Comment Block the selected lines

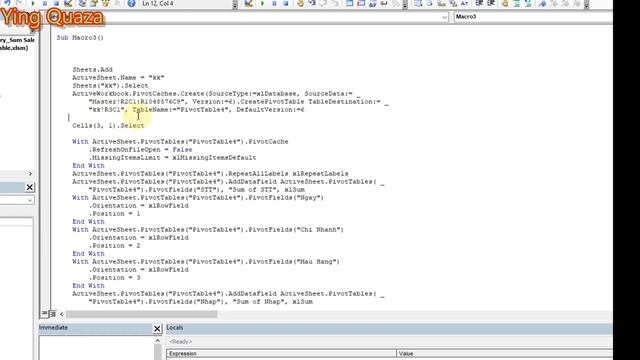point(516,3)
